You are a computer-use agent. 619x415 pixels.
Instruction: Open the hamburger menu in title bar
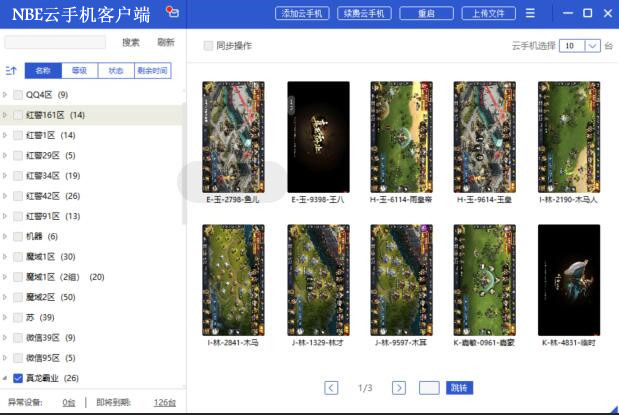pos(530,13)
